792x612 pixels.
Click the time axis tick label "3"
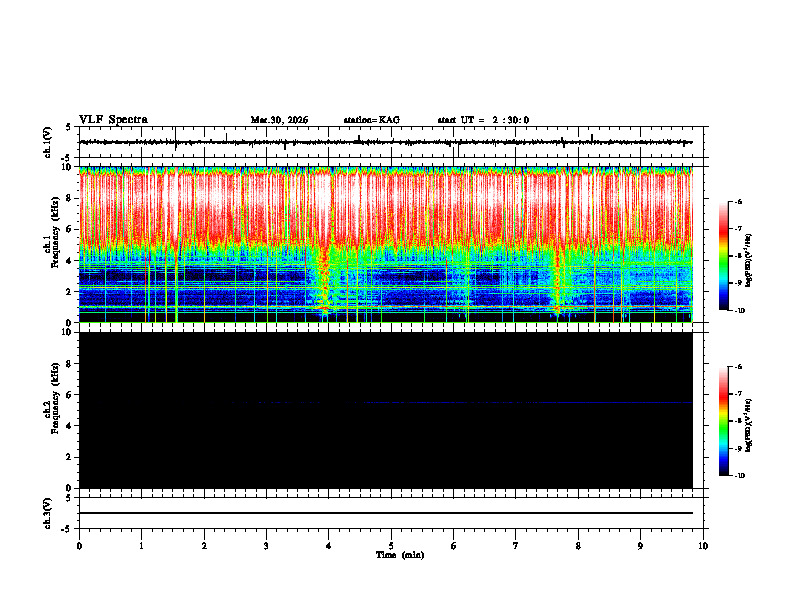pyautogui.click(x=266, y=546)
